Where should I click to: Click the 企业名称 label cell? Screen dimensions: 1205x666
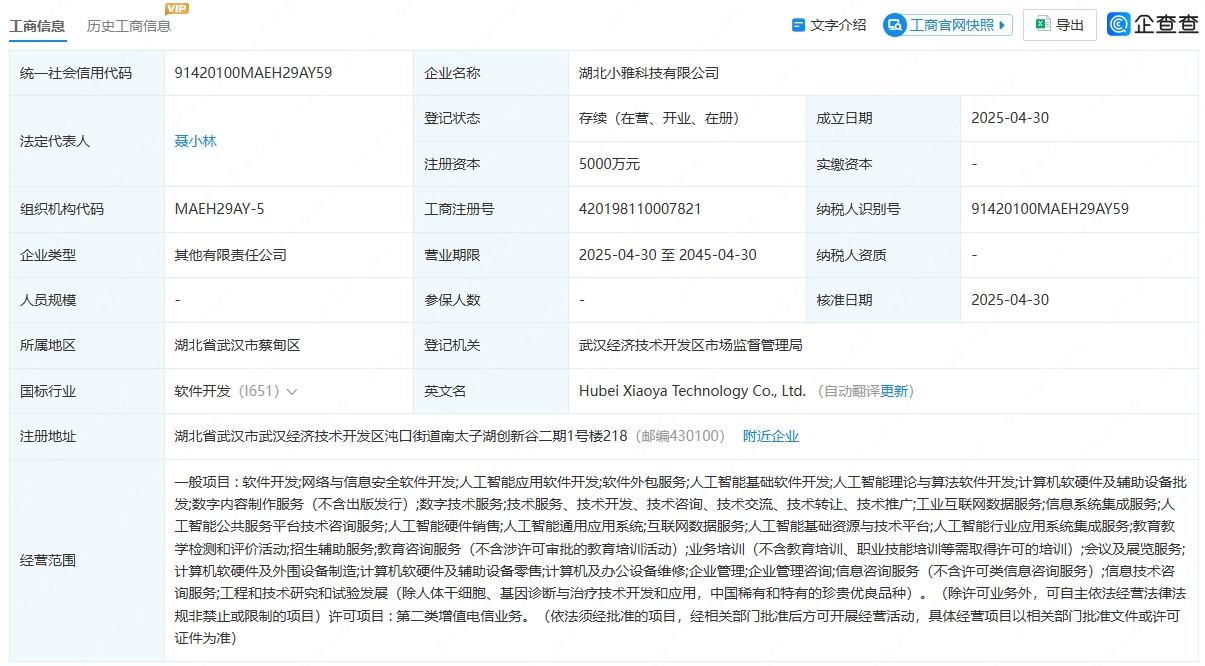click(491, 73)
